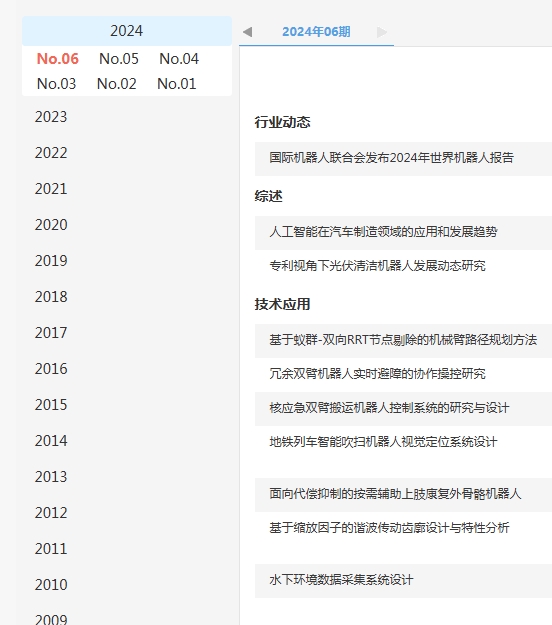Image resolution: width=552 pixels, height=625 pixels.
Task: Switch to the 2024年06期 tab
Action: 316,32
